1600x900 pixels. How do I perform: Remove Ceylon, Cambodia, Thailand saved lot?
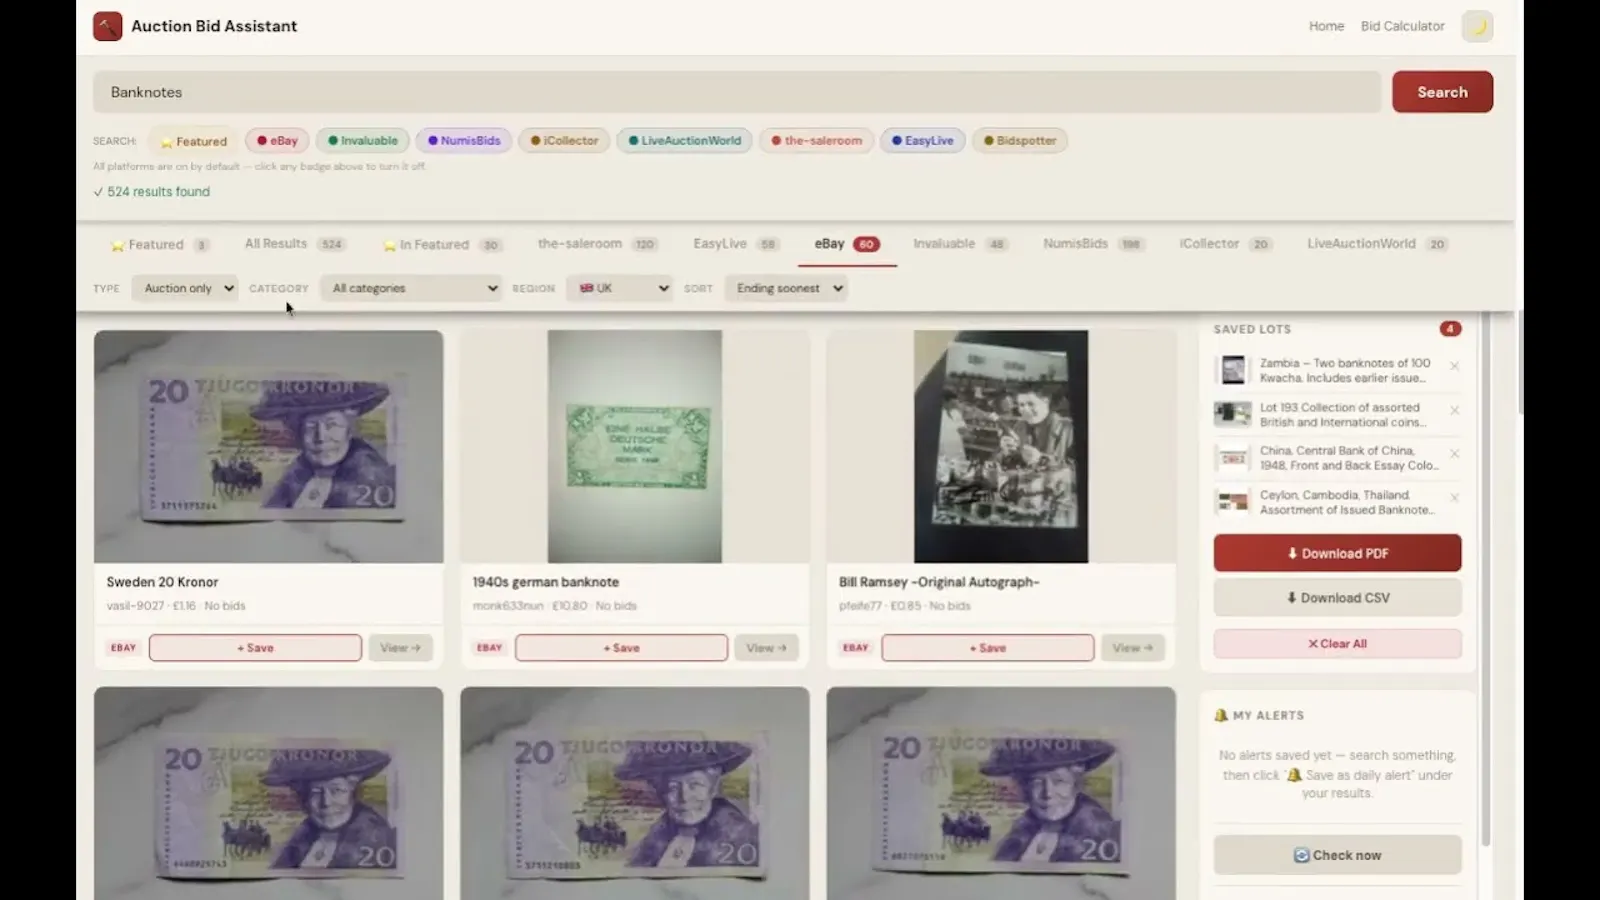1454,498
